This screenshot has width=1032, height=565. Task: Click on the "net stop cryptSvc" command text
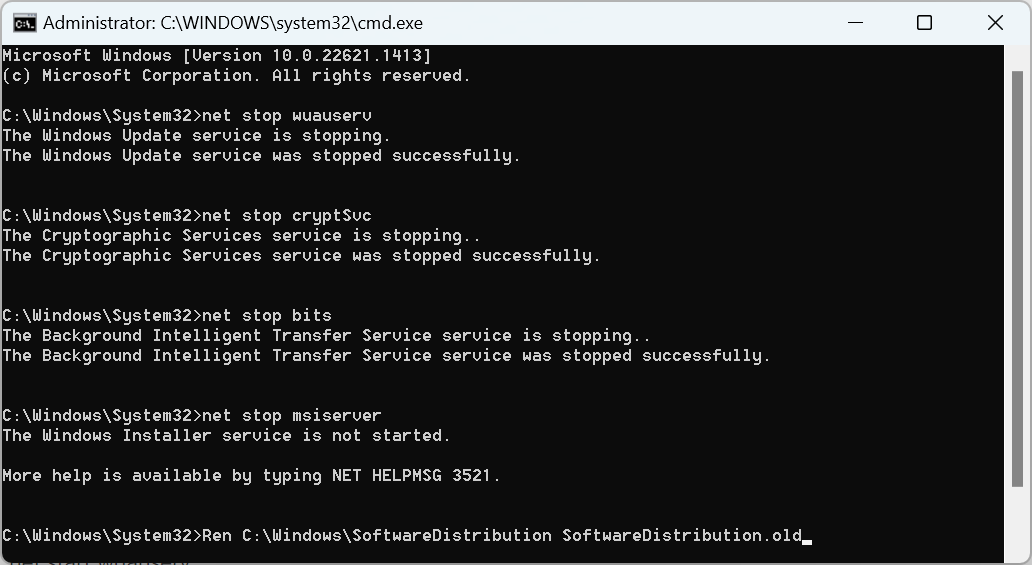click(286, 216)
